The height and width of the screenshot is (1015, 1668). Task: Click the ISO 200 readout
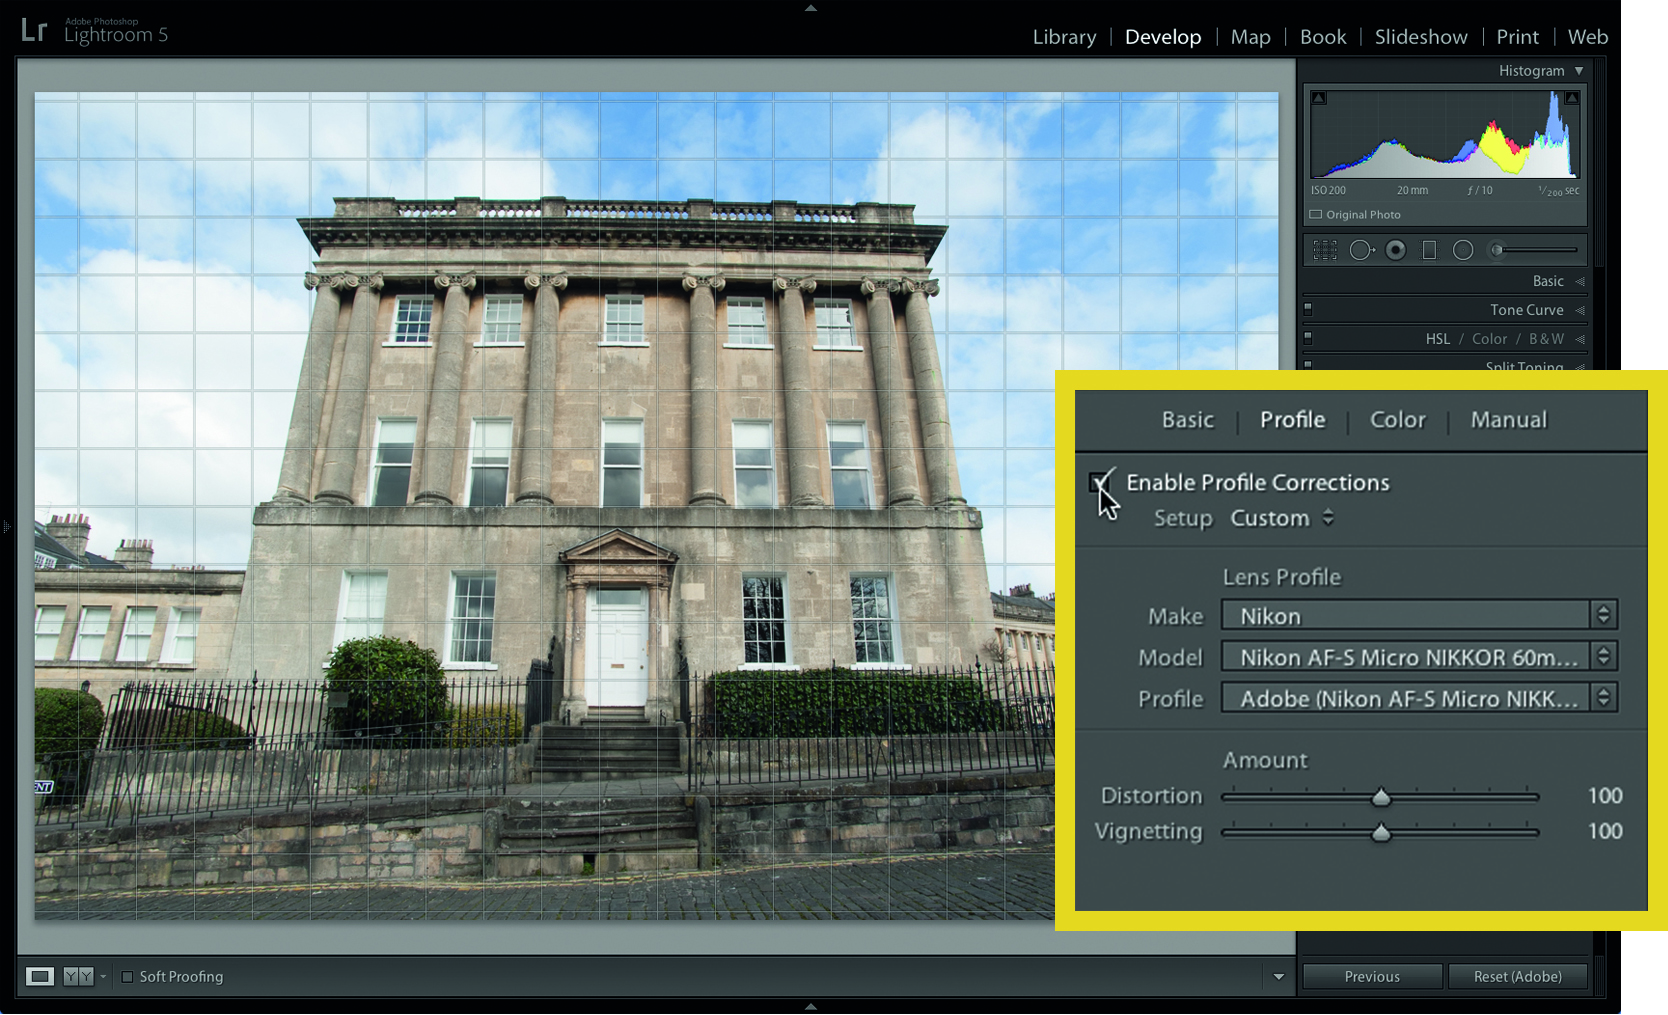[x=1328, y=190]
